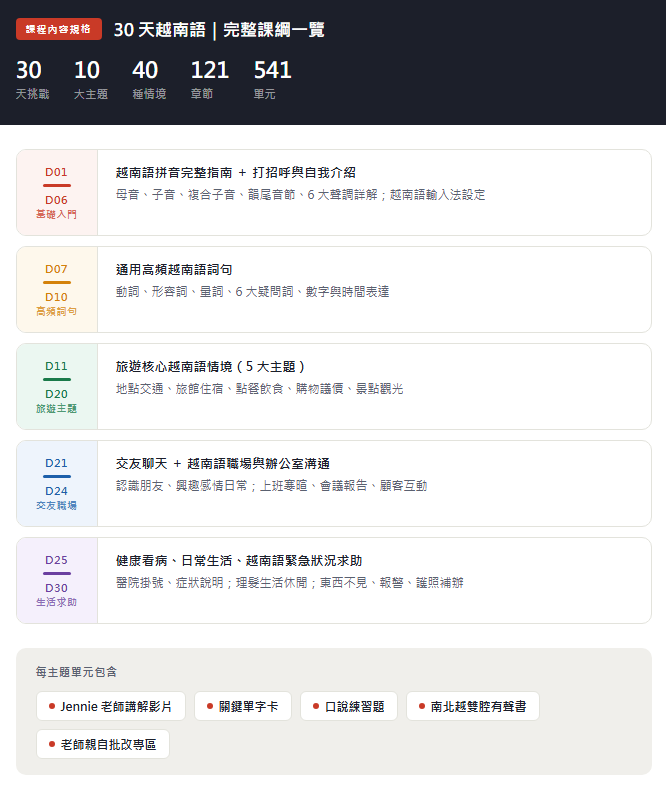The width and height of the screenshot is (666, 790).
Task: Click the 541 單元 statistic
Action: click(273, 80)
